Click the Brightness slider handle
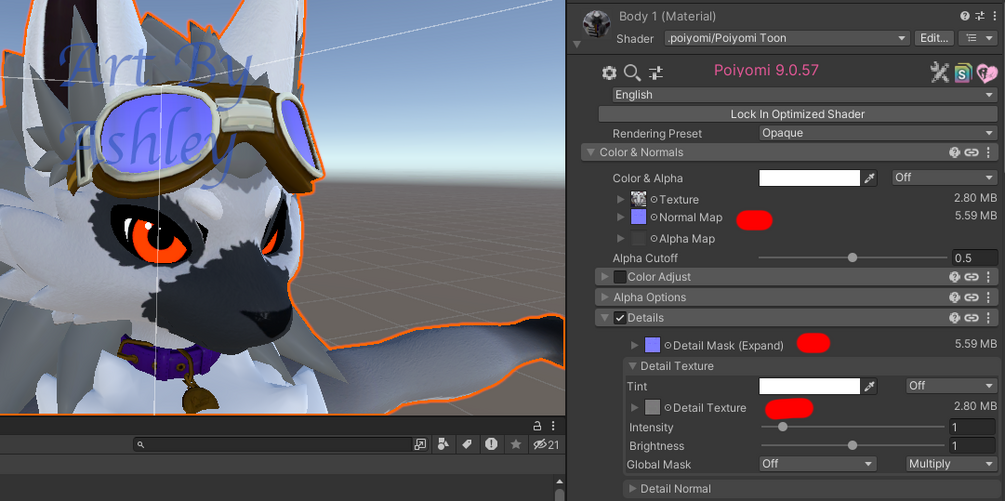This screenshot has height=501, width=1005. (x=852, y=445)
